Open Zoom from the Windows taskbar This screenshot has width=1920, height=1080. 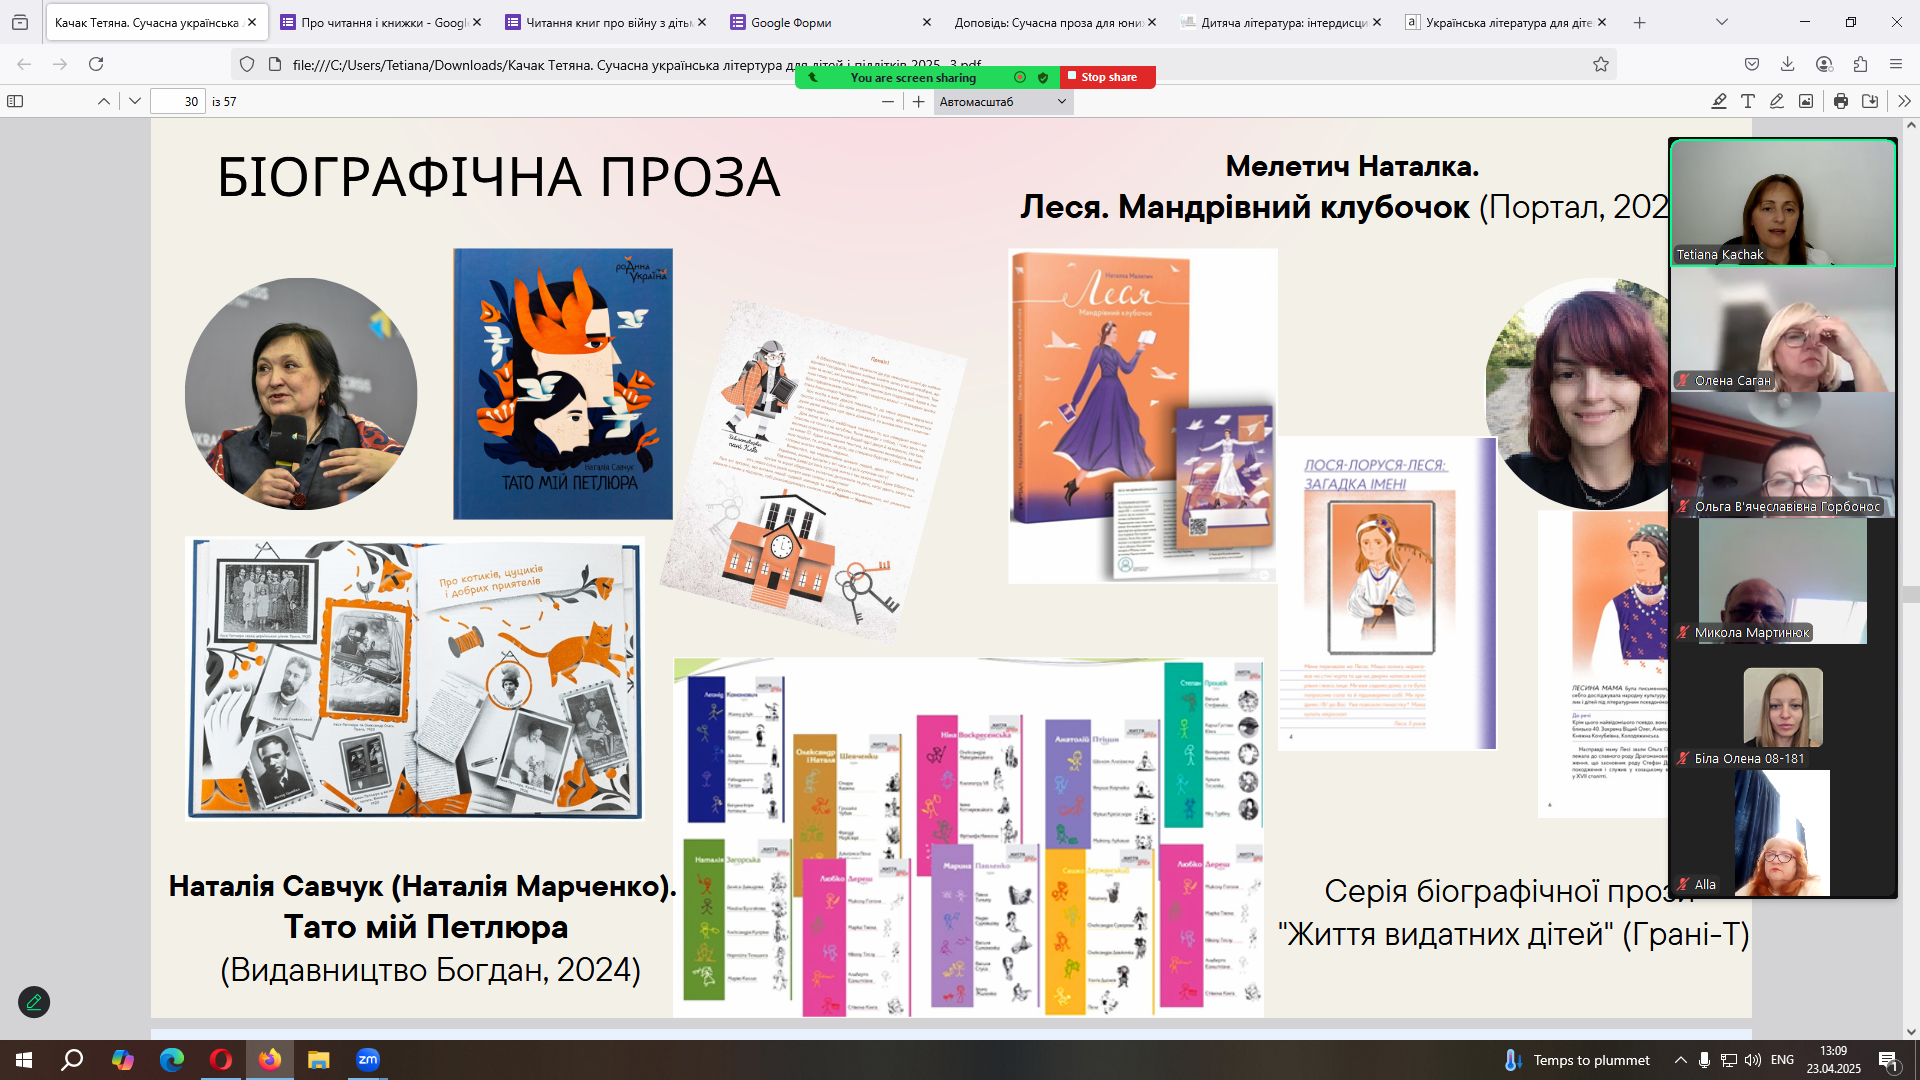click(x=368, y=1060)
